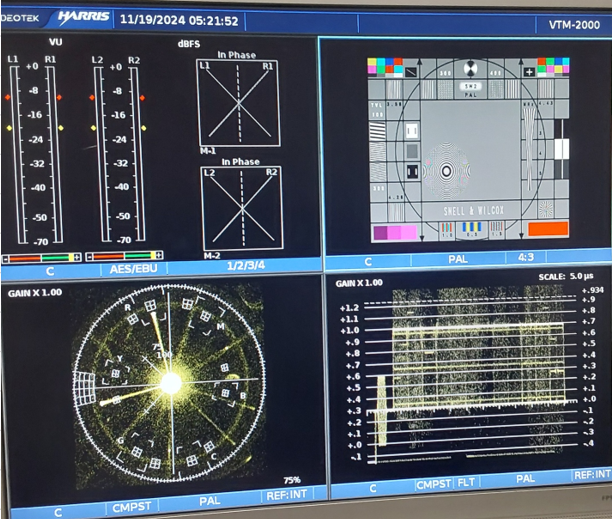Click the C input field in the picture quadrant
The width and height of the screenshot is (612, 519).
pyautogui.click(x=368, y=261)
